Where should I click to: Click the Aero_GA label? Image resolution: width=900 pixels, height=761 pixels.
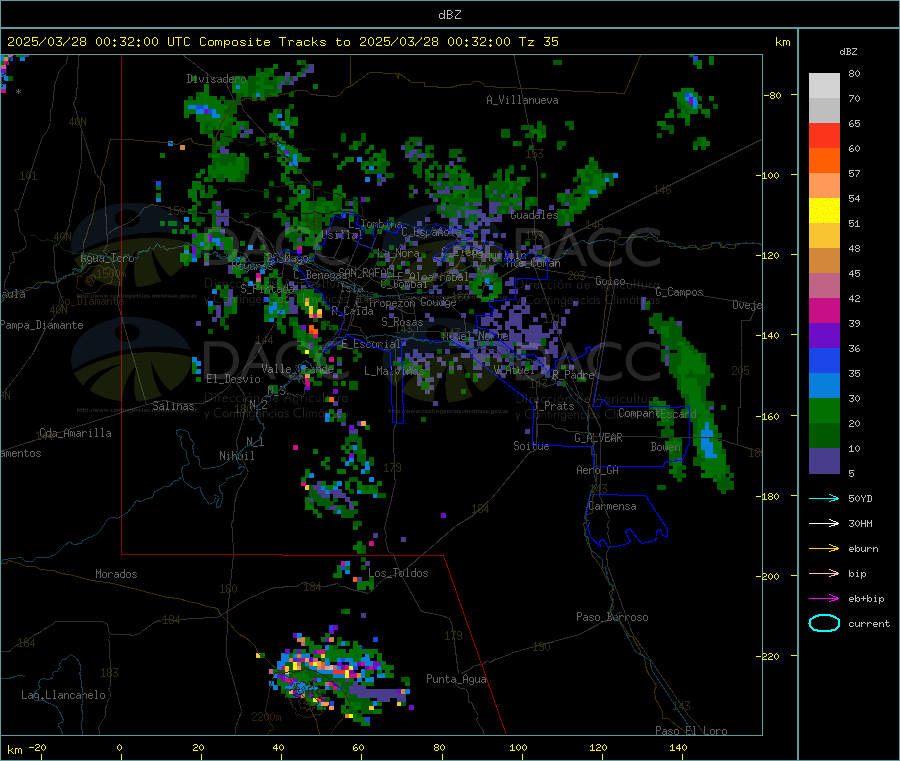(x=598, y=470)
